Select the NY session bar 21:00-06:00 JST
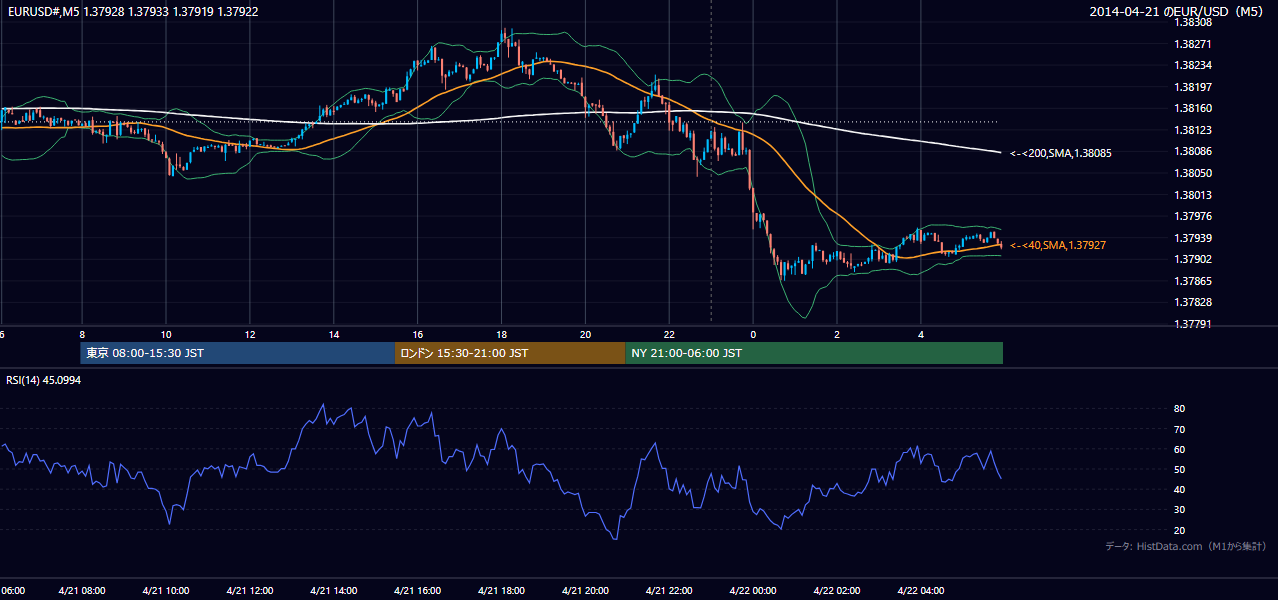Screen dimensions: 1278x600 814,353
